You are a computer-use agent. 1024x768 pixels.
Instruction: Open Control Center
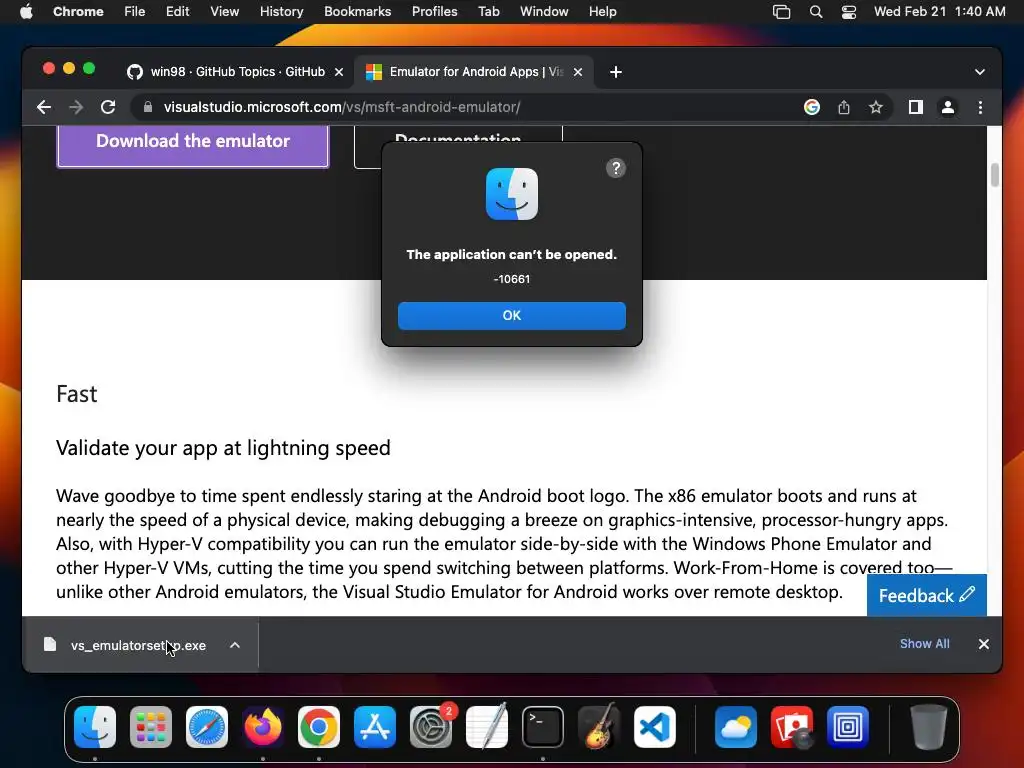click(x=848, y=12)
